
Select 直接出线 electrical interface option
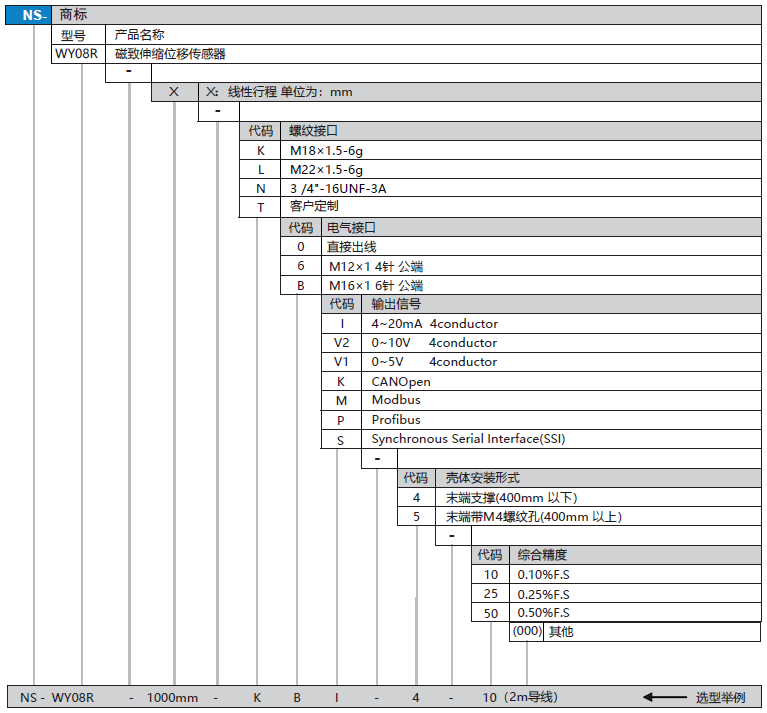353,247
